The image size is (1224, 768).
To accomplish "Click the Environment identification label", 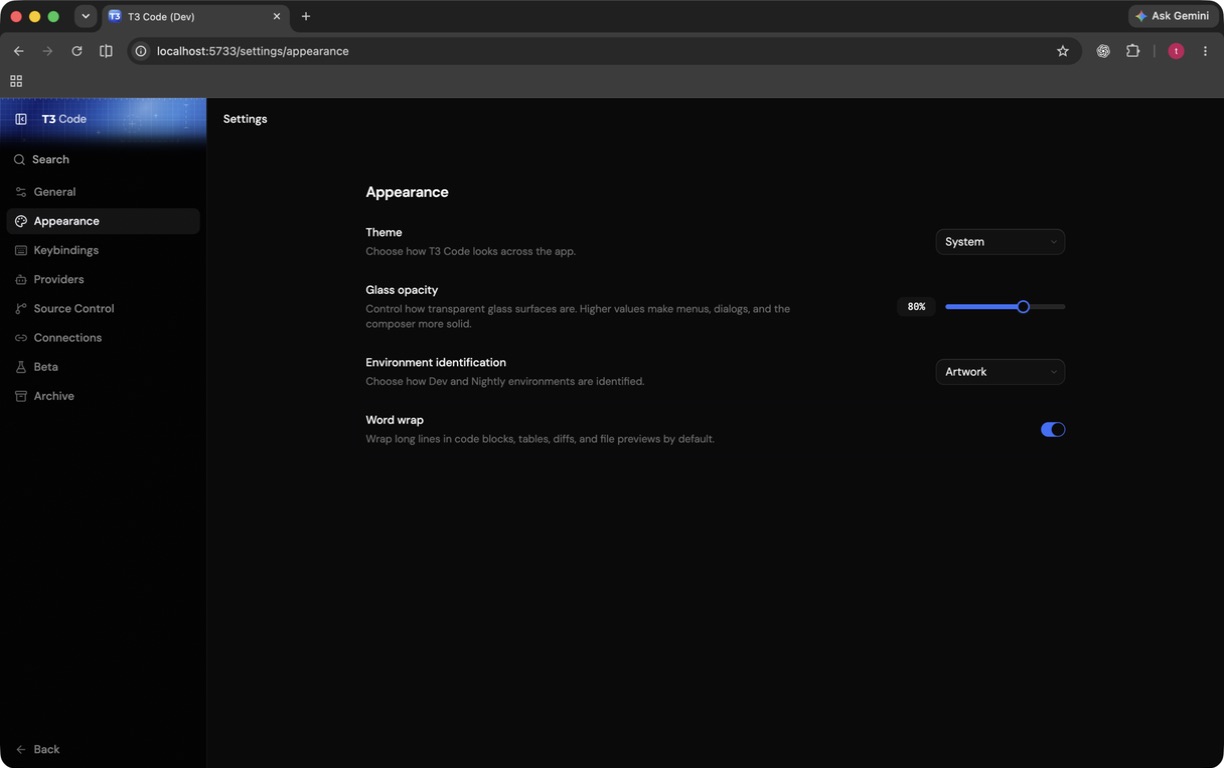I will point(436,362).
